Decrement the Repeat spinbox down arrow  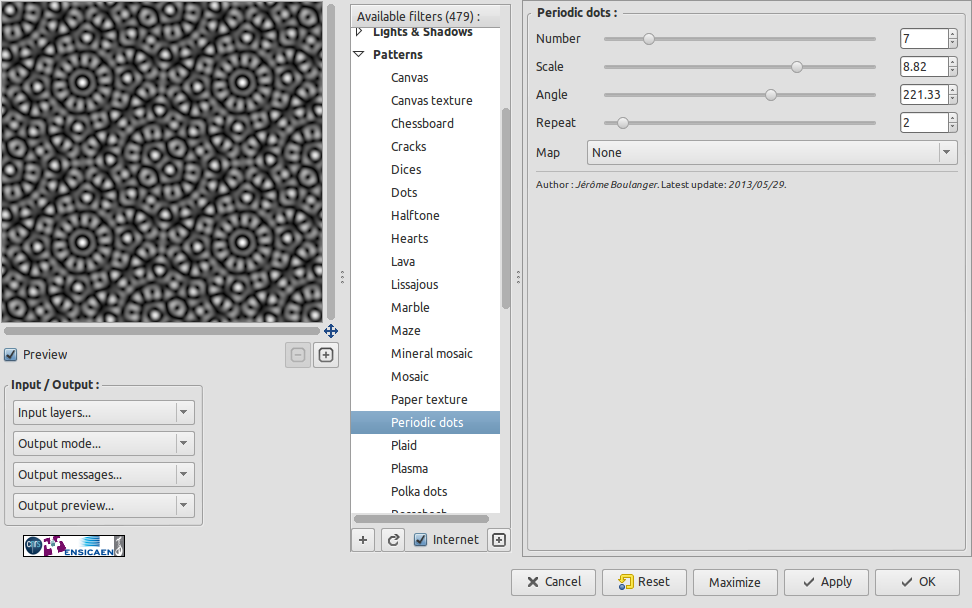click(953, 127)
